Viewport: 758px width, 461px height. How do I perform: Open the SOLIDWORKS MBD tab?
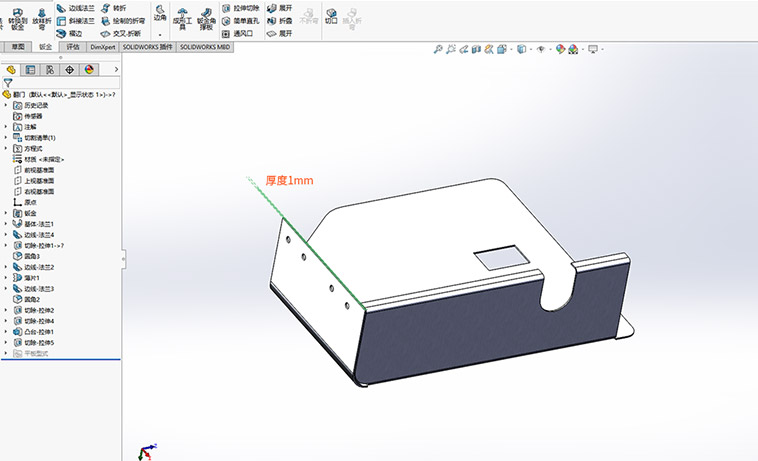205,46
